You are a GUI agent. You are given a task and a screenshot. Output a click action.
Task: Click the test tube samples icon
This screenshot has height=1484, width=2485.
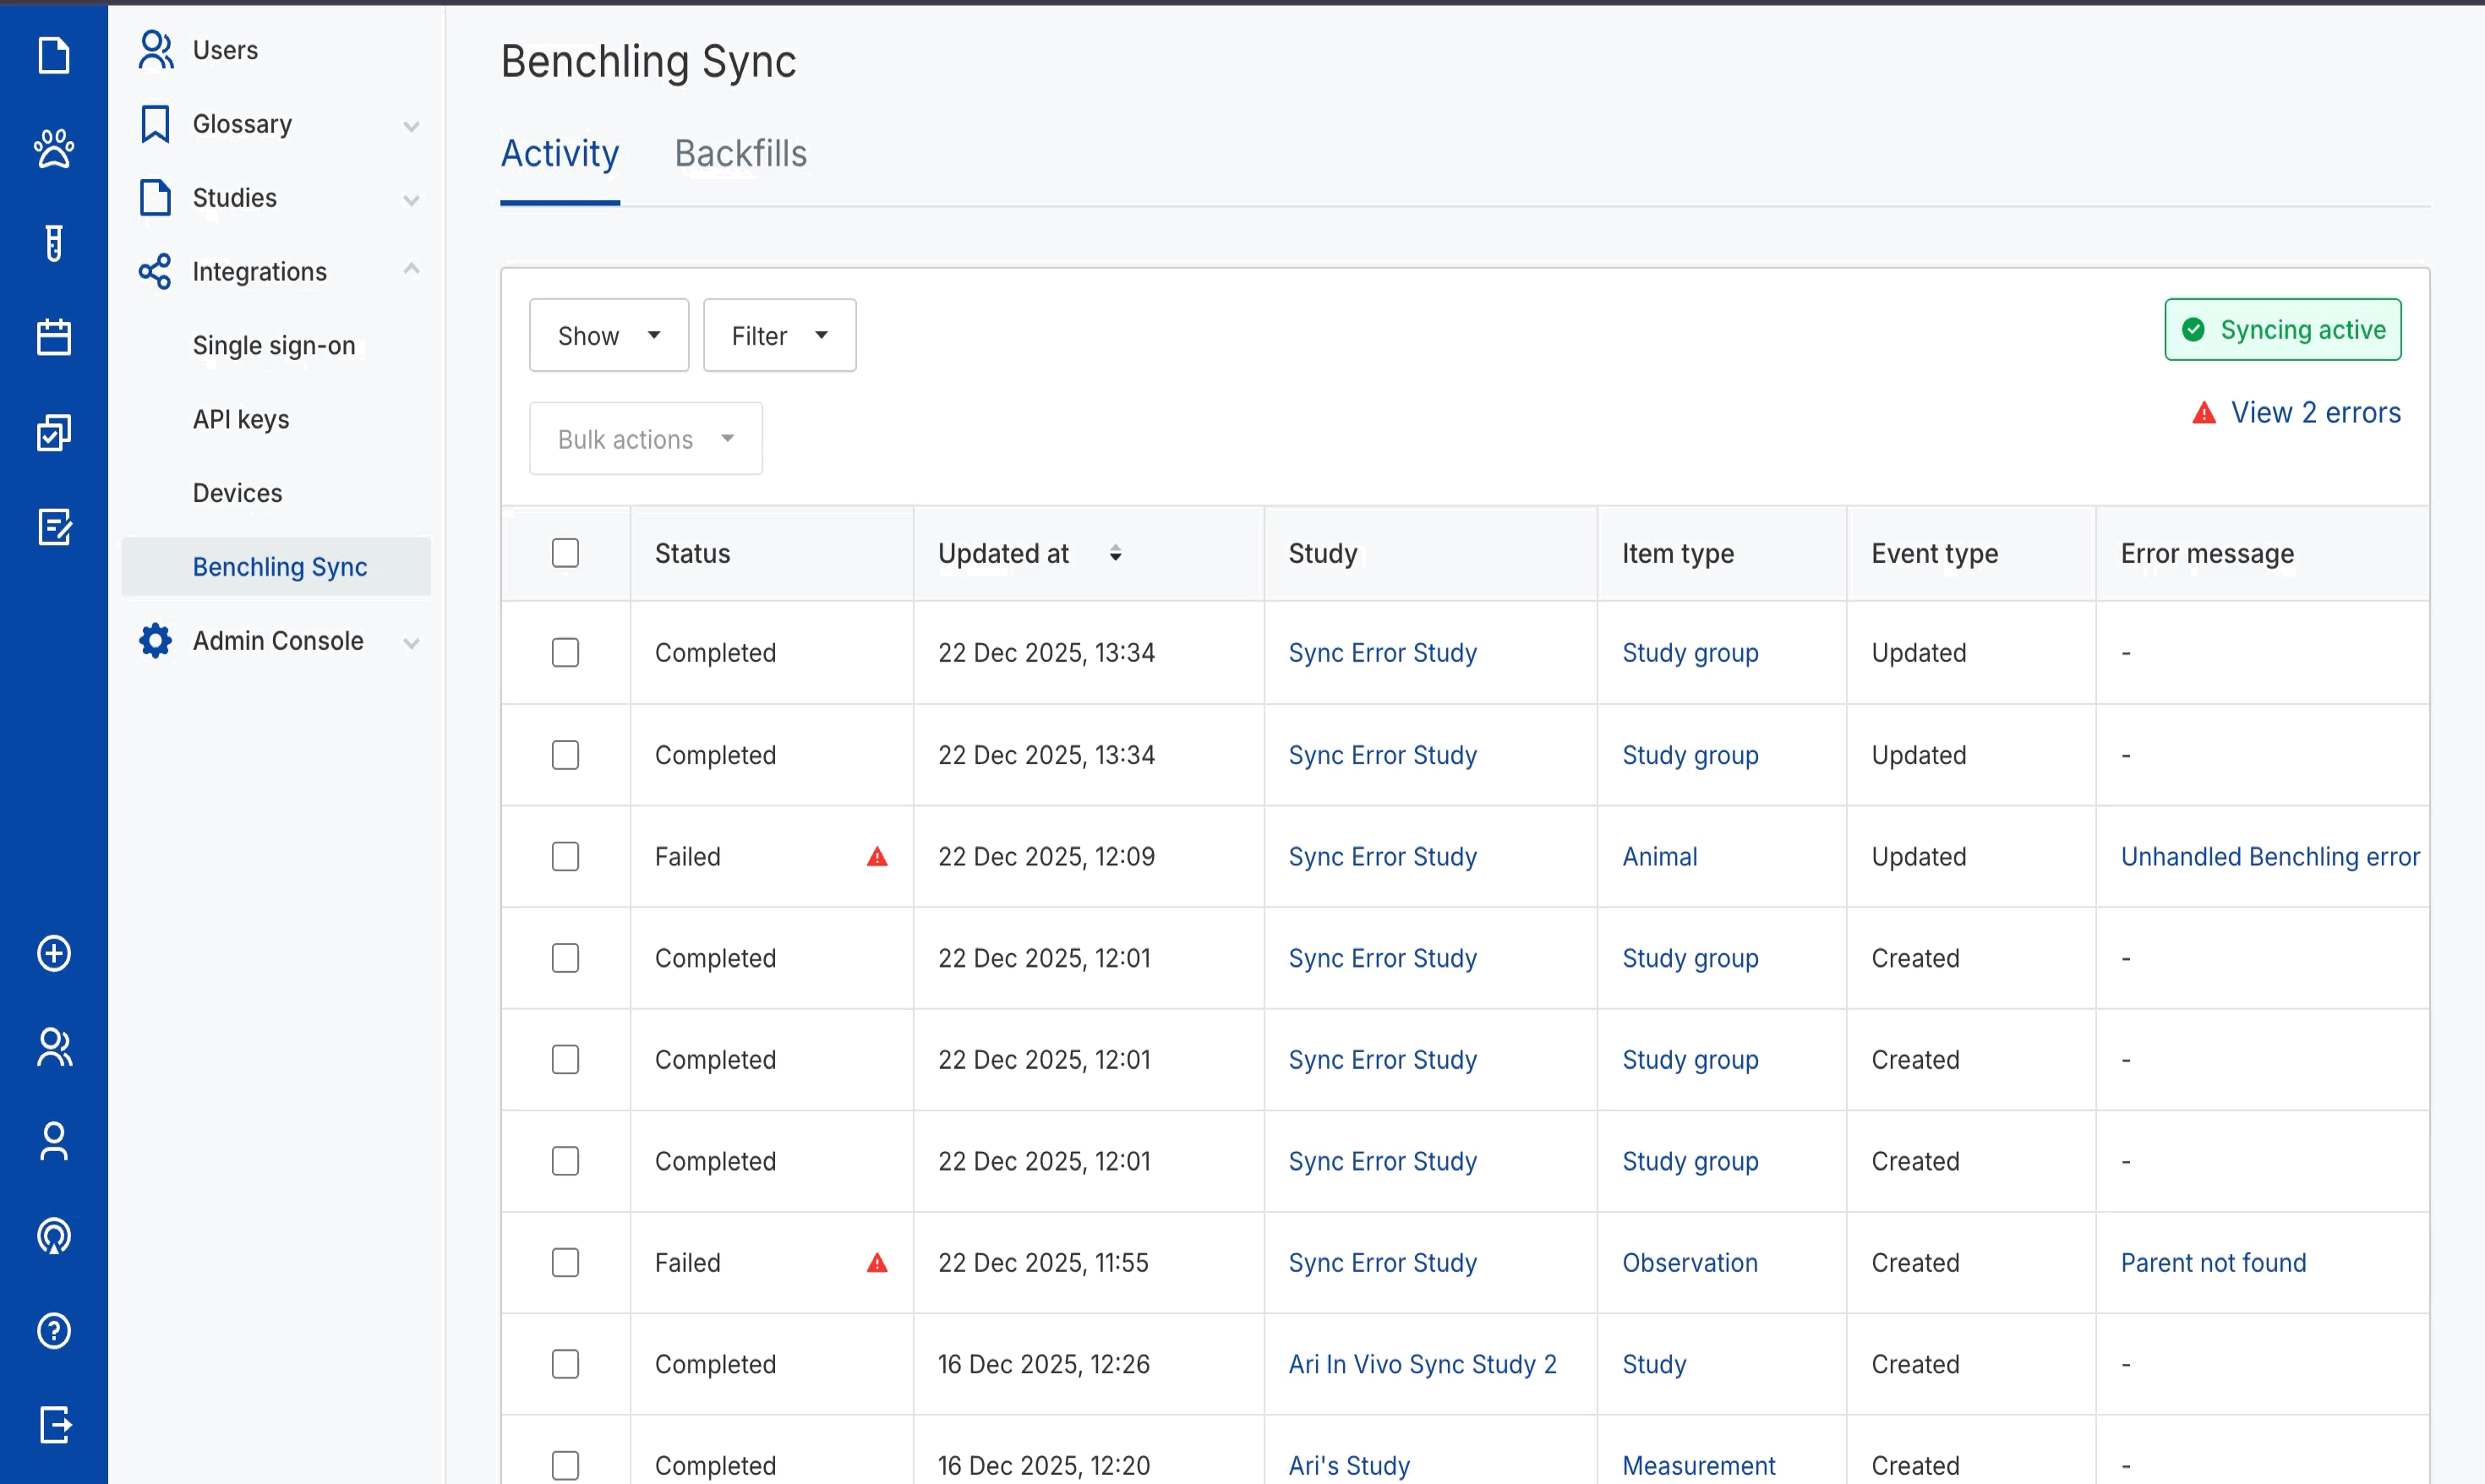[54, 243]
